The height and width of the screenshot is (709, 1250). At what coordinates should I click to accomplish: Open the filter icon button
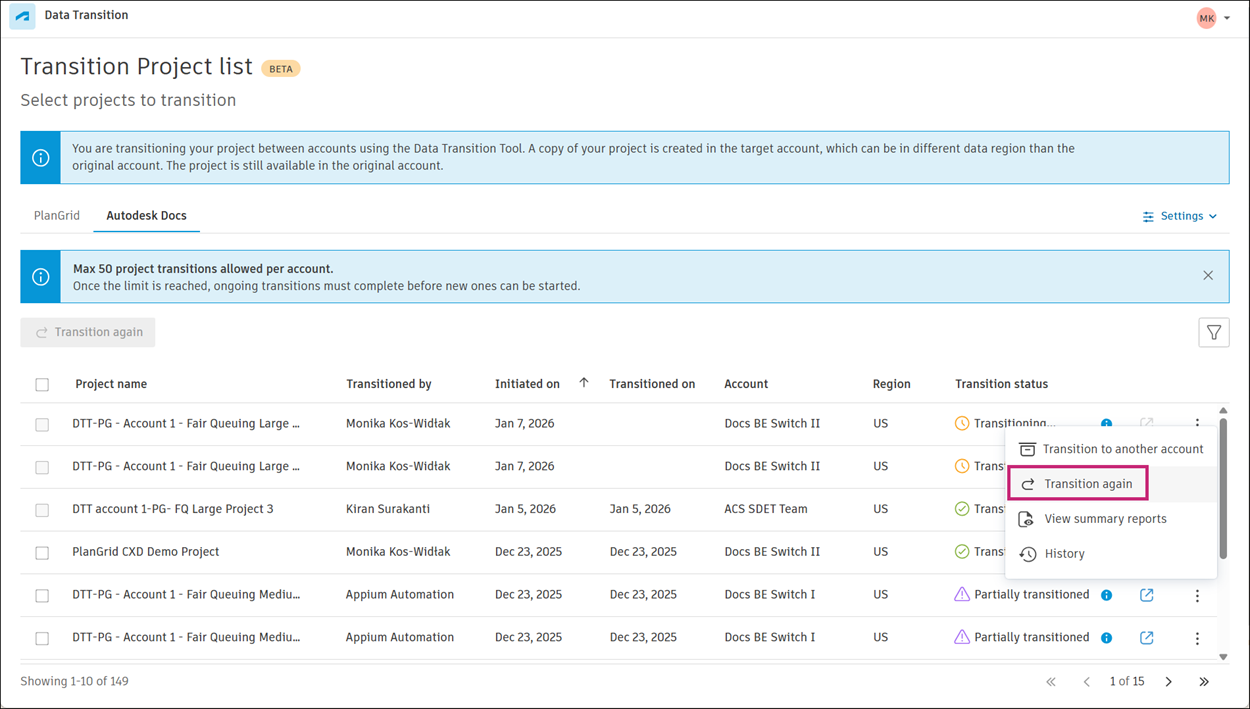click(x=1213, y=333)
